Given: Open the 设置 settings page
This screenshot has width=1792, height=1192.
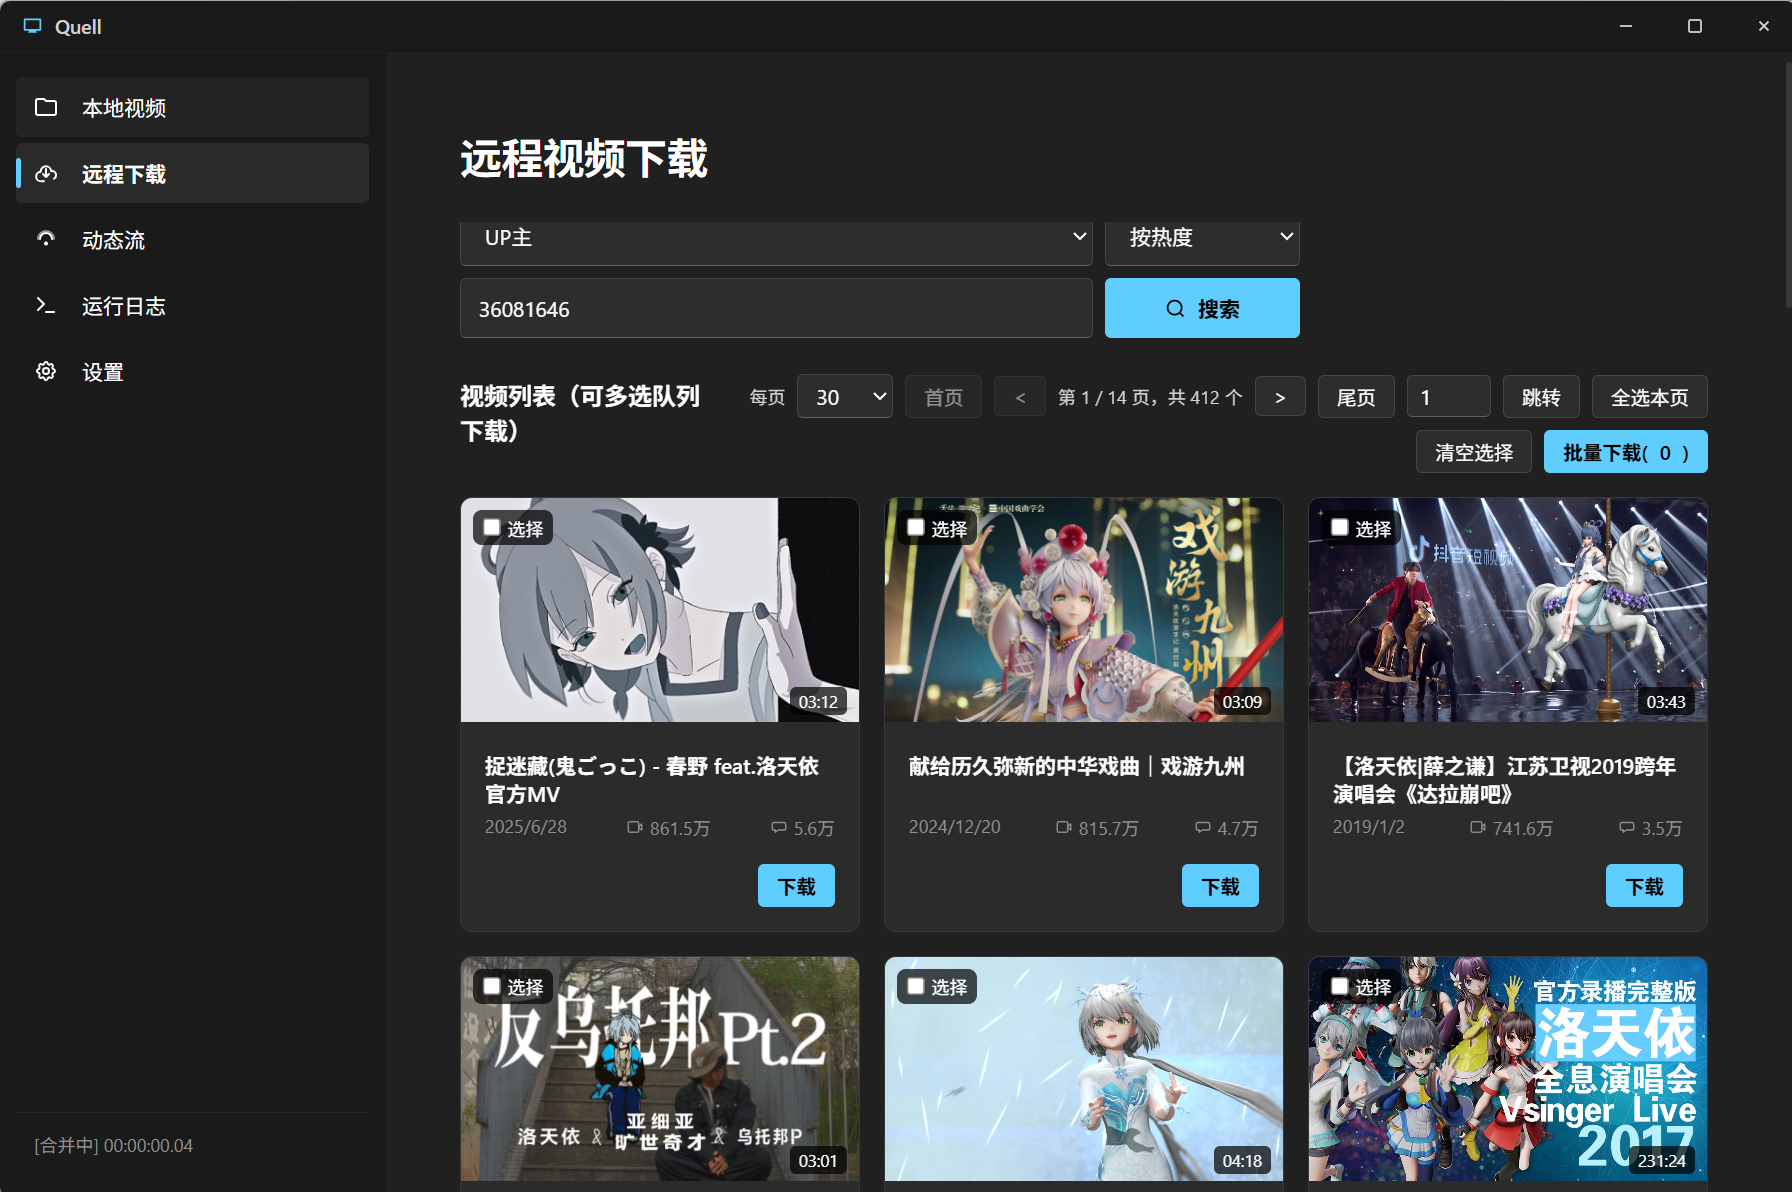Looking at the screenshot, I should click(x=102, y=371).
